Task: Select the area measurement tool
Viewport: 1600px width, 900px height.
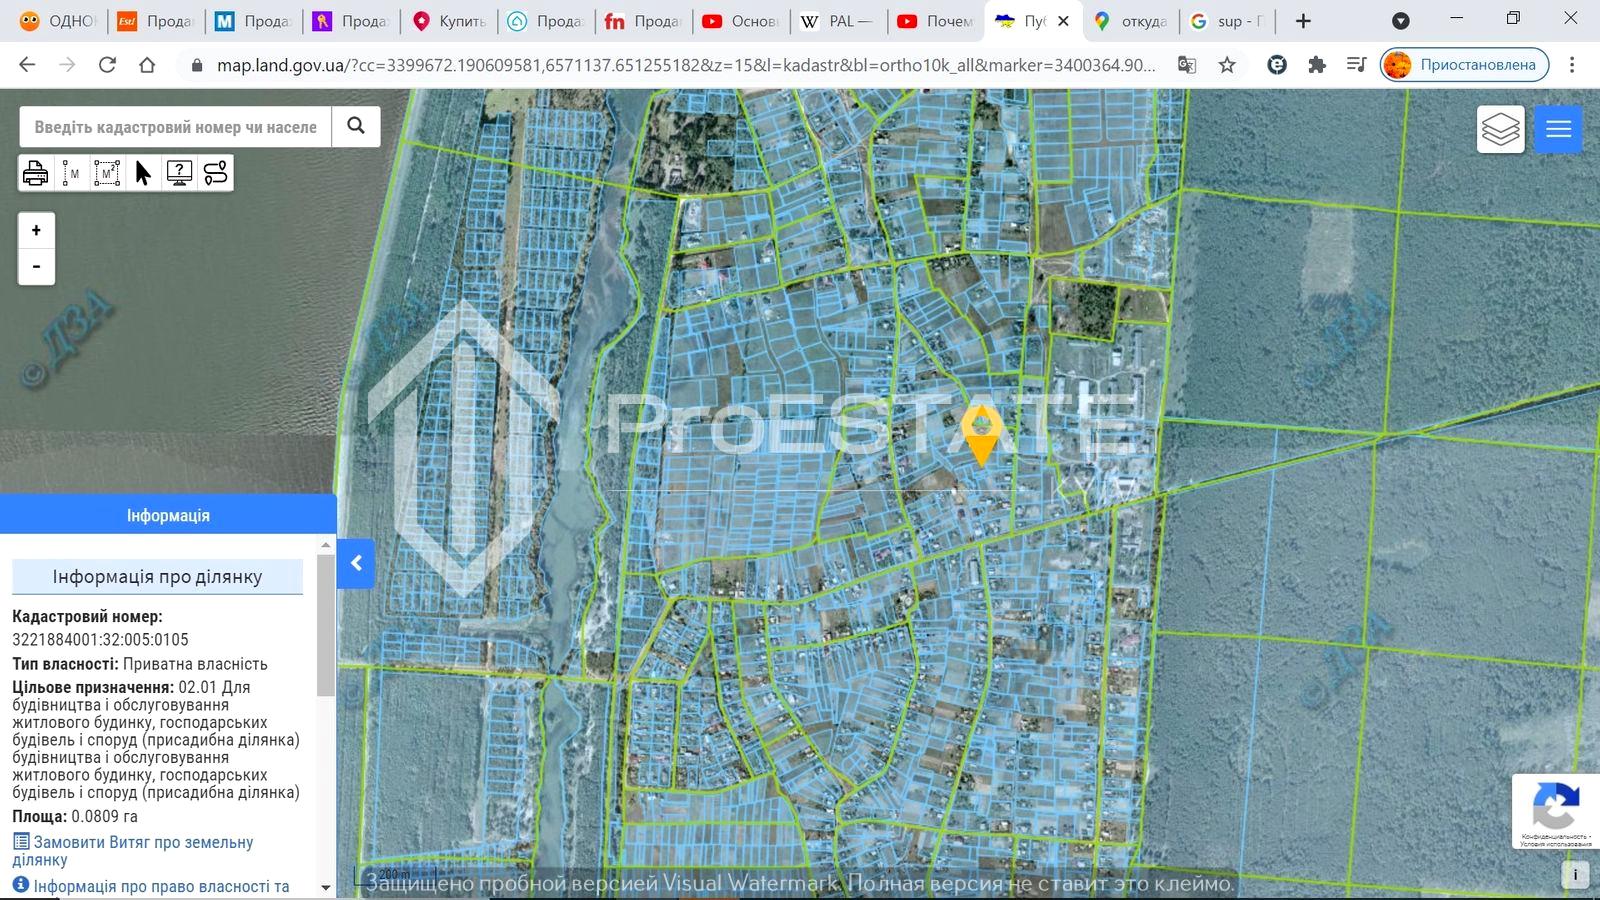Action: click(x=107, y=173)
